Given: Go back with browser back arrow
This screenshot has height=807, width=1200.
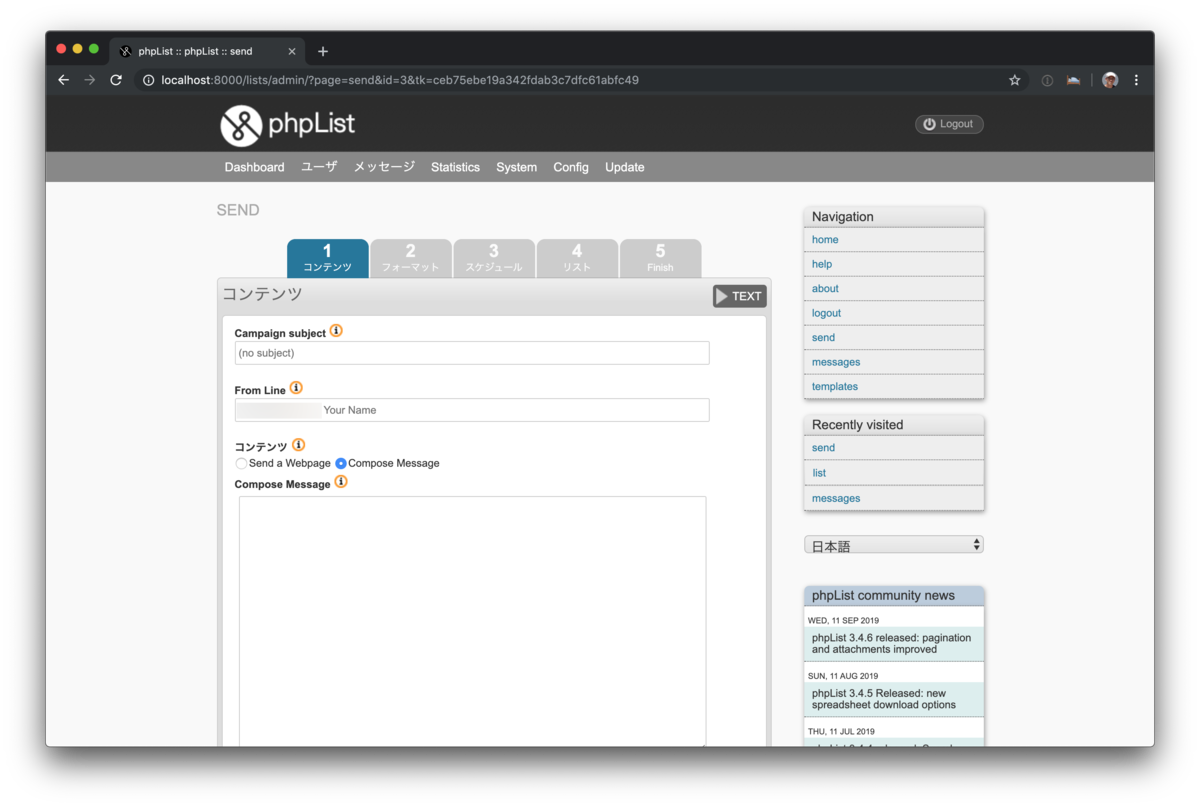Looking at the screenshot, I should (64, 80).
